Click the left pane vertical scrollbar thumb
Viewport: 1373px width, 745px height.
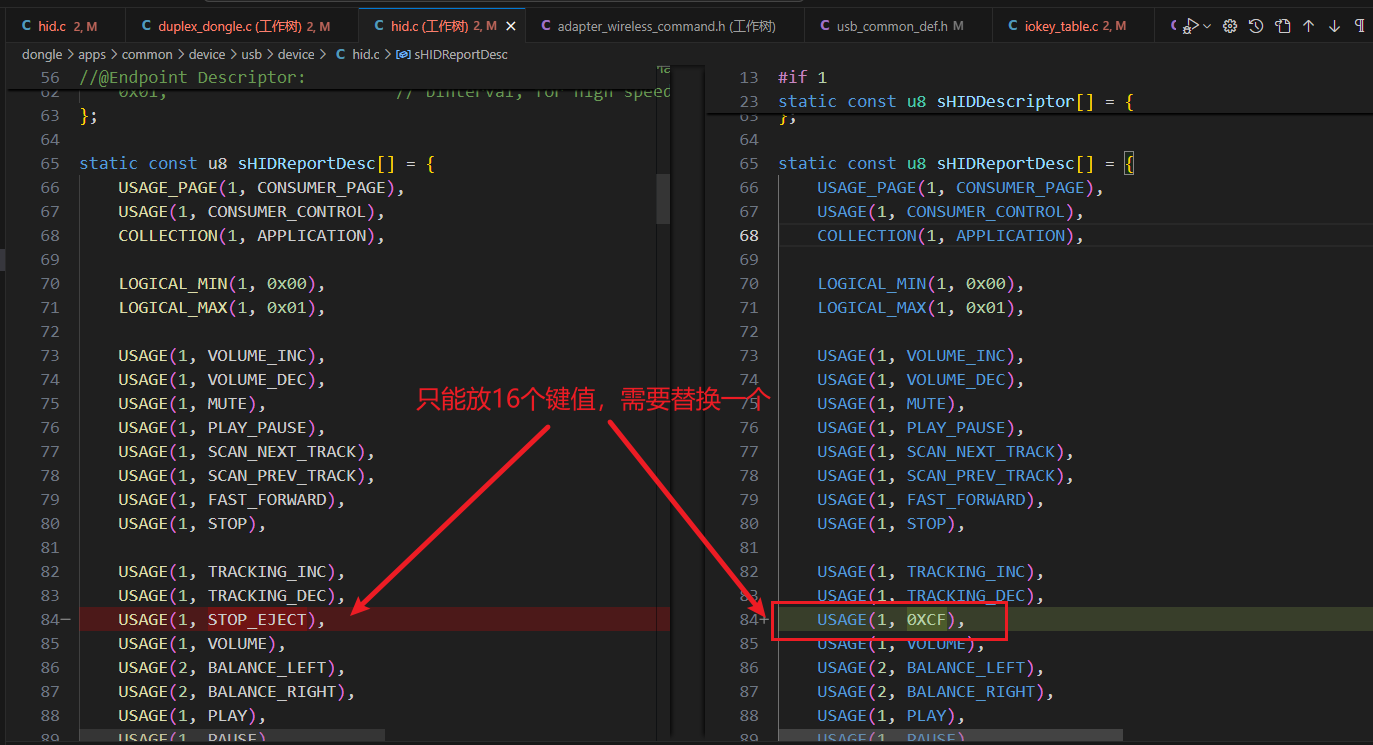coord(662,198)
